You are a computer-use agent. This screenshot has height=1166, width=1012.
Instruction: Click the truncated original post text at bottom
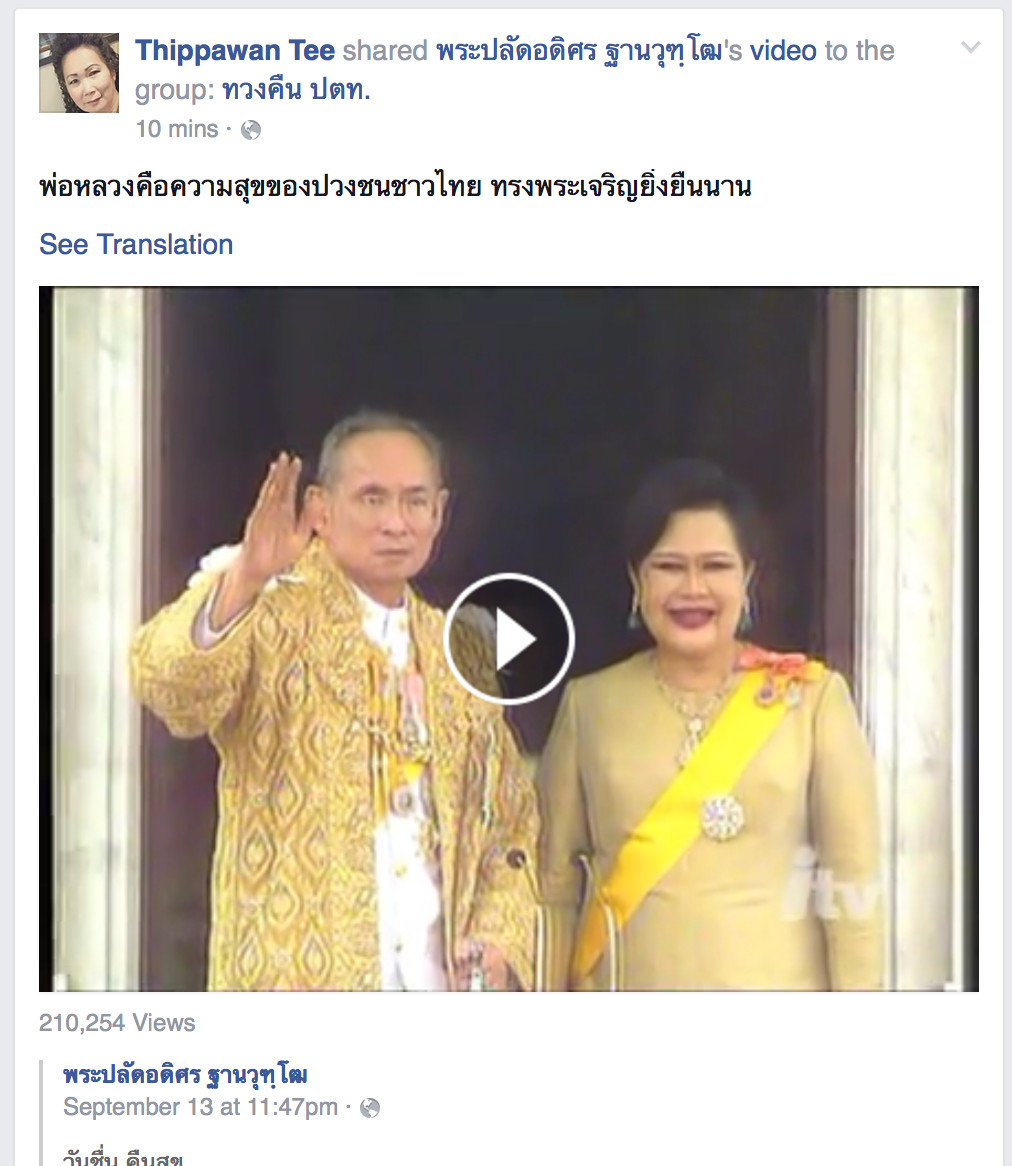[123, 1157]
